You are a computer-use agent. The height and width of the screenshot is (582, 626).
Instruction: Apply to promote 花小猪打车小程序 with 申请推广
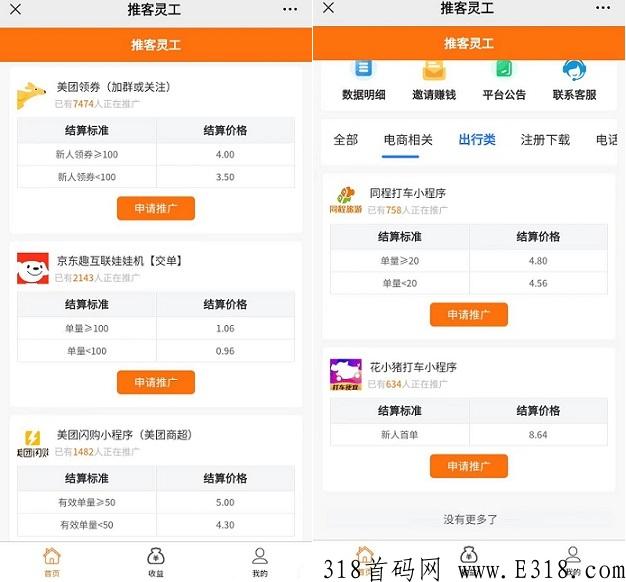469,466
